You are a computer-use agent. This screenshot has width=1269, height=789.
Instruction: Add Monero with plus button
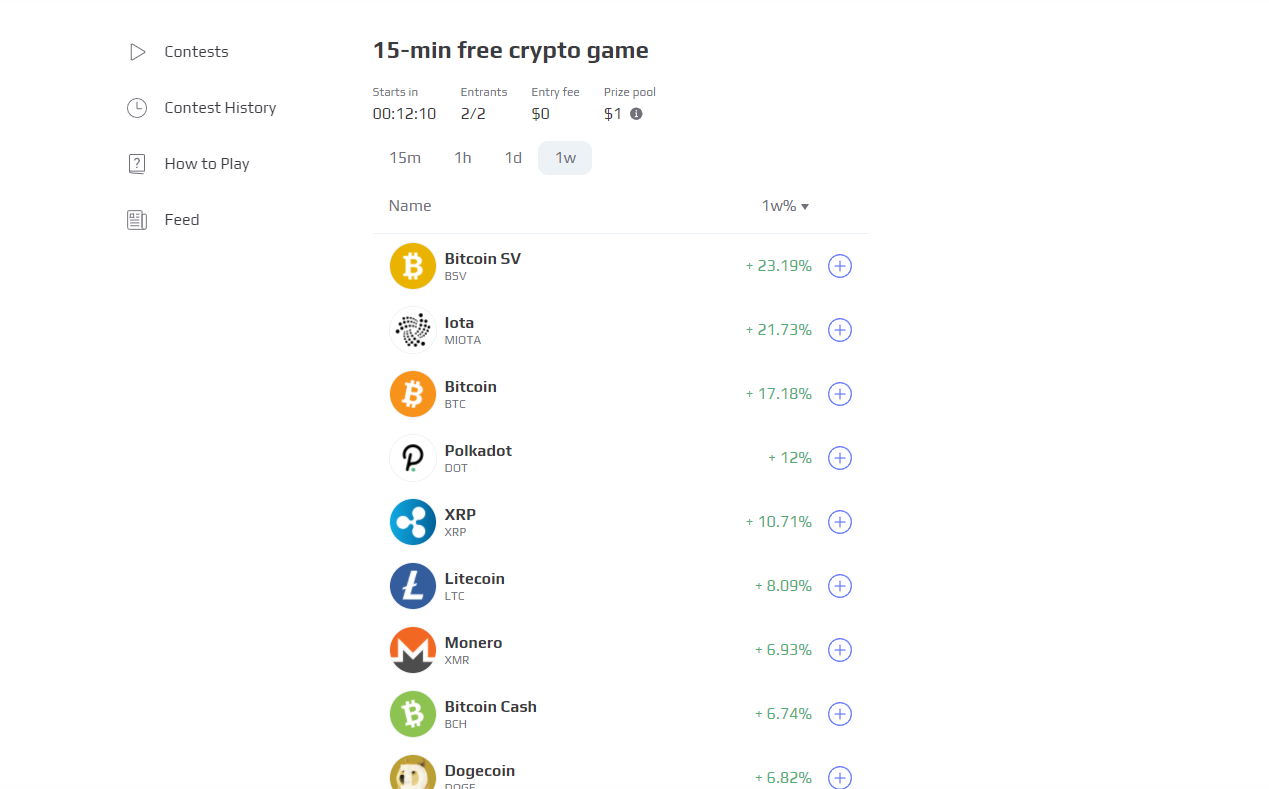tap(840, 650)
